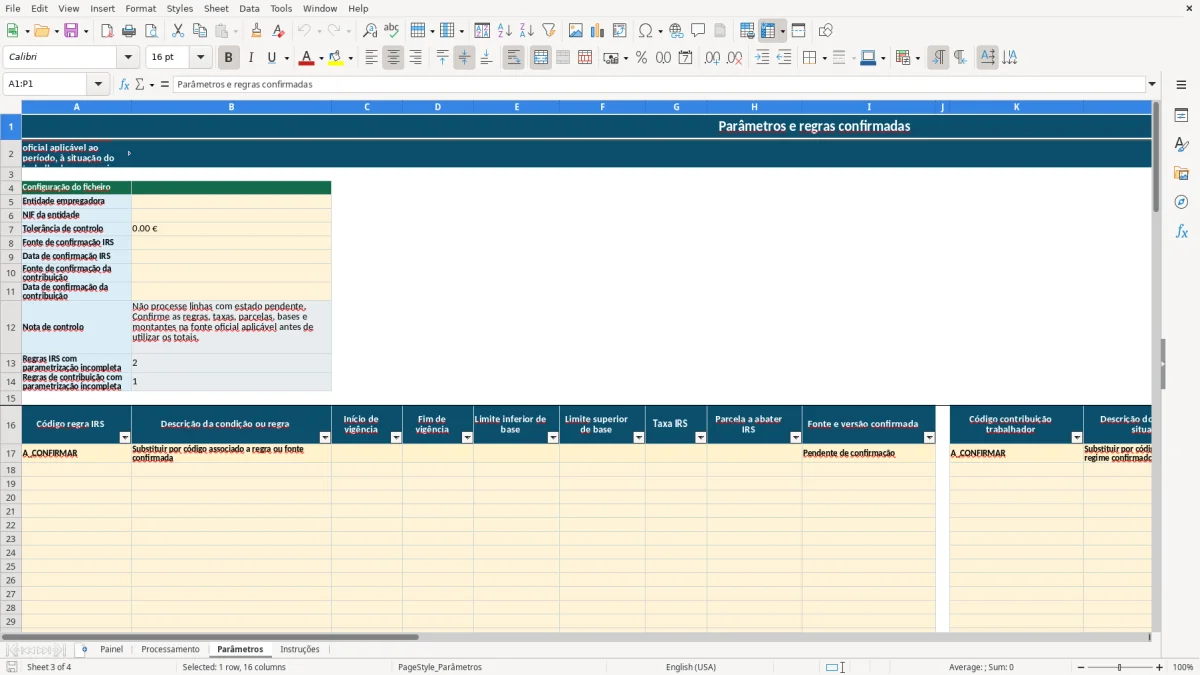Toggle Freeze Rows and Columns
The width and height of the screenshot is (1200, 675).
[x=768, y=31]
